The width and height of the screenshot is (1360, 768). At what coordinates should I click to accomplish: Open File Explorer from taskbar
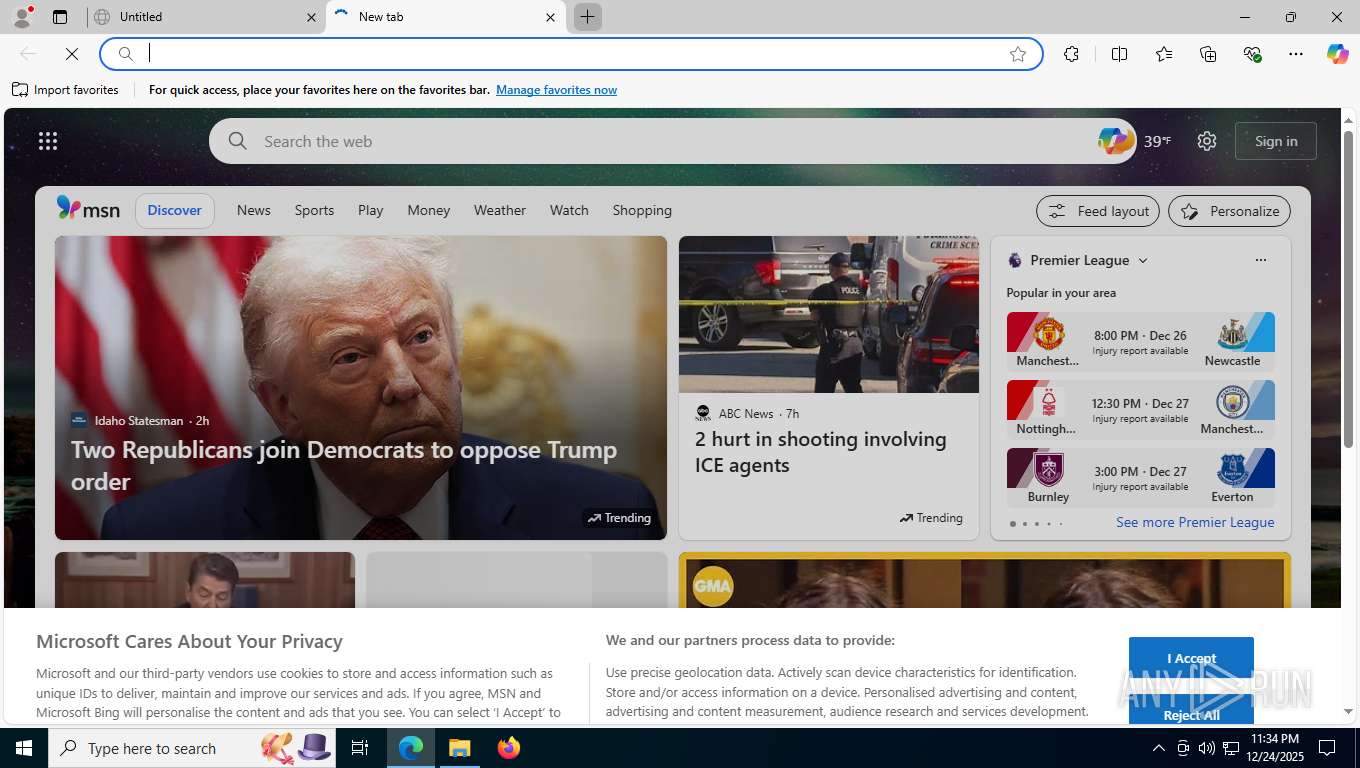[459, 748]
